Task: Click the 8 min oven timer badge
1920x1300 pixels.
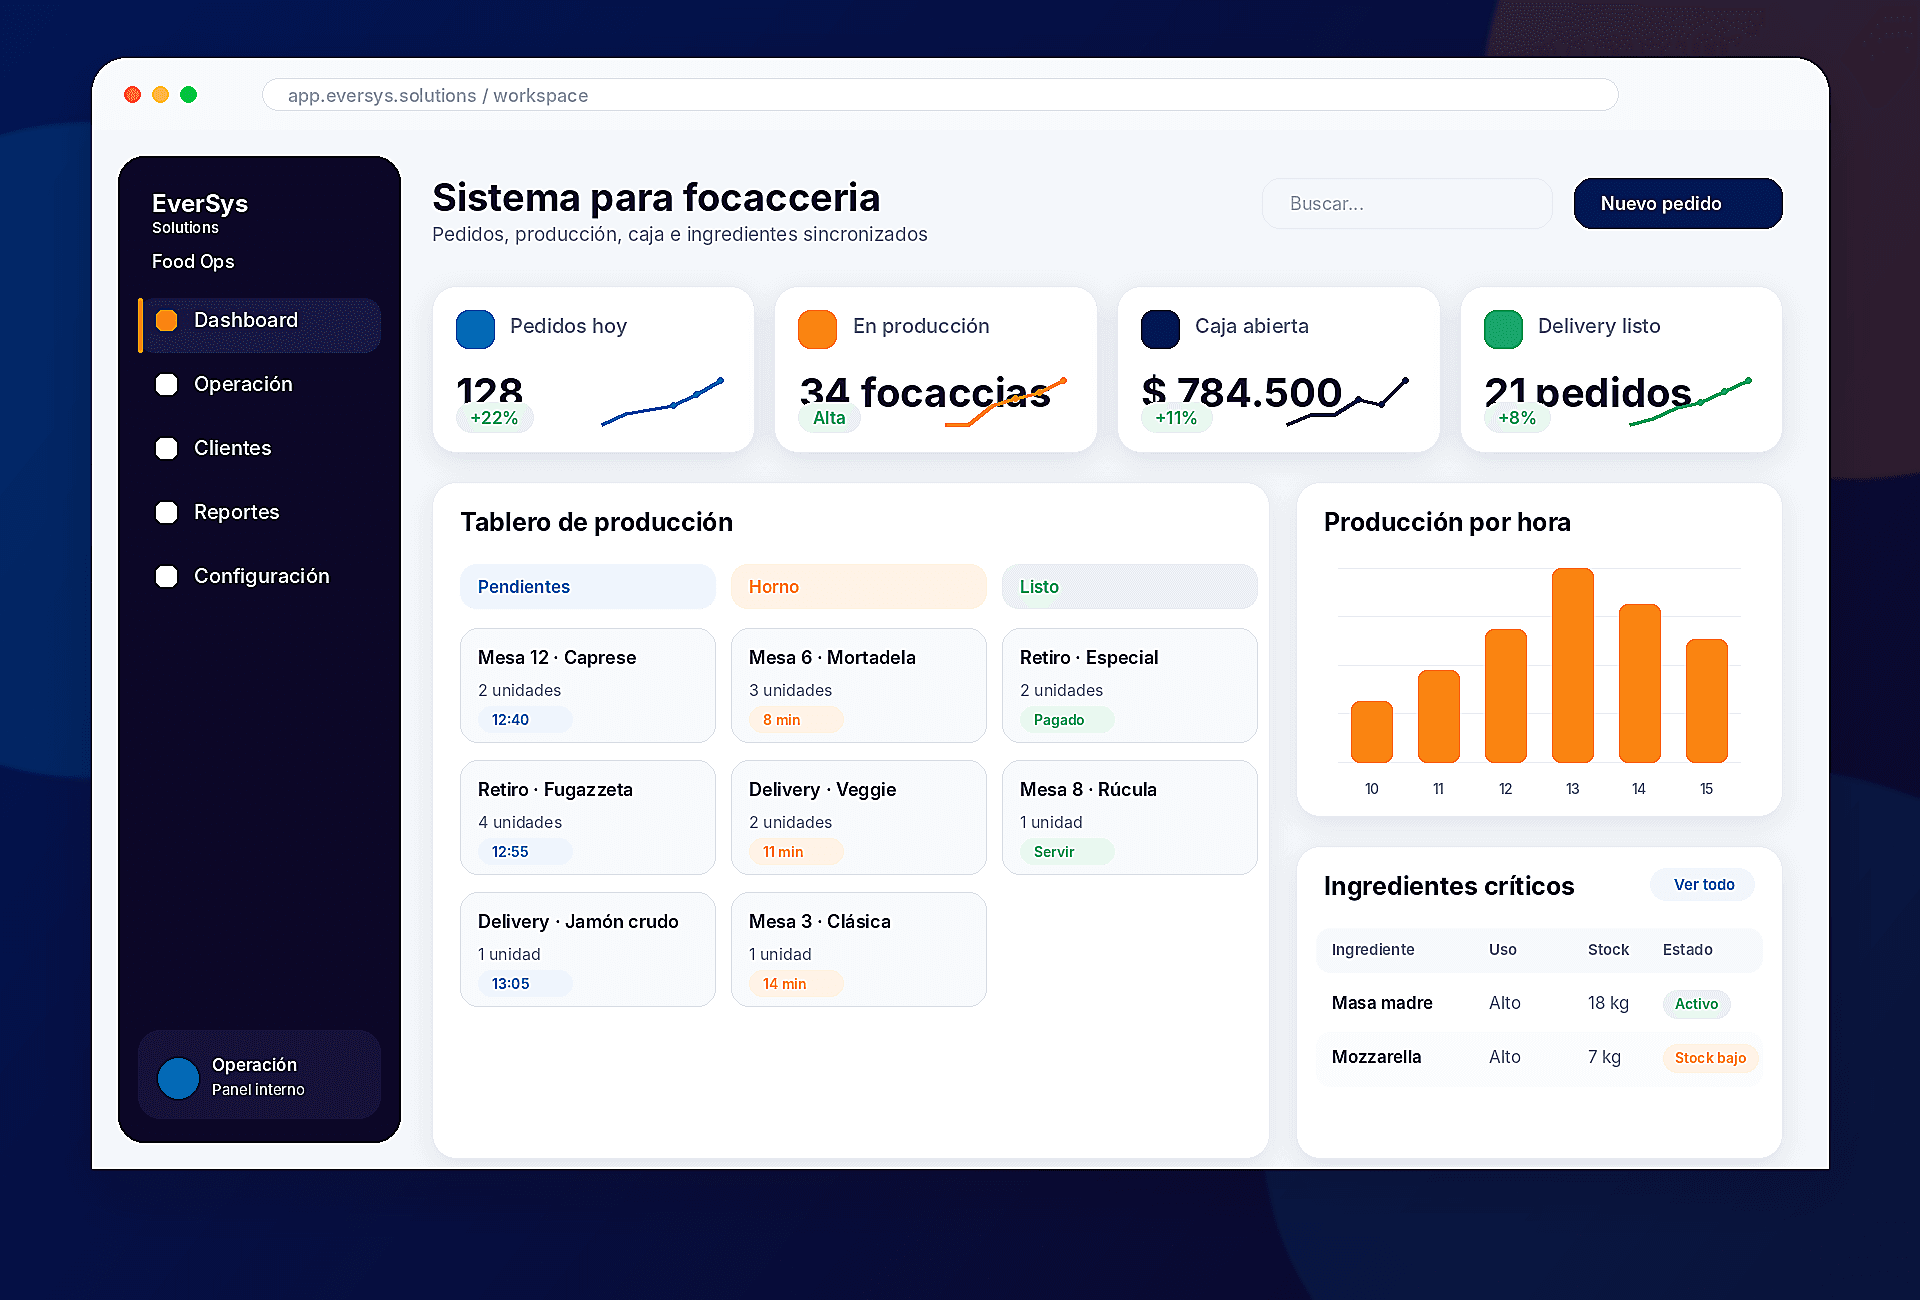Action: pos(796,720)
